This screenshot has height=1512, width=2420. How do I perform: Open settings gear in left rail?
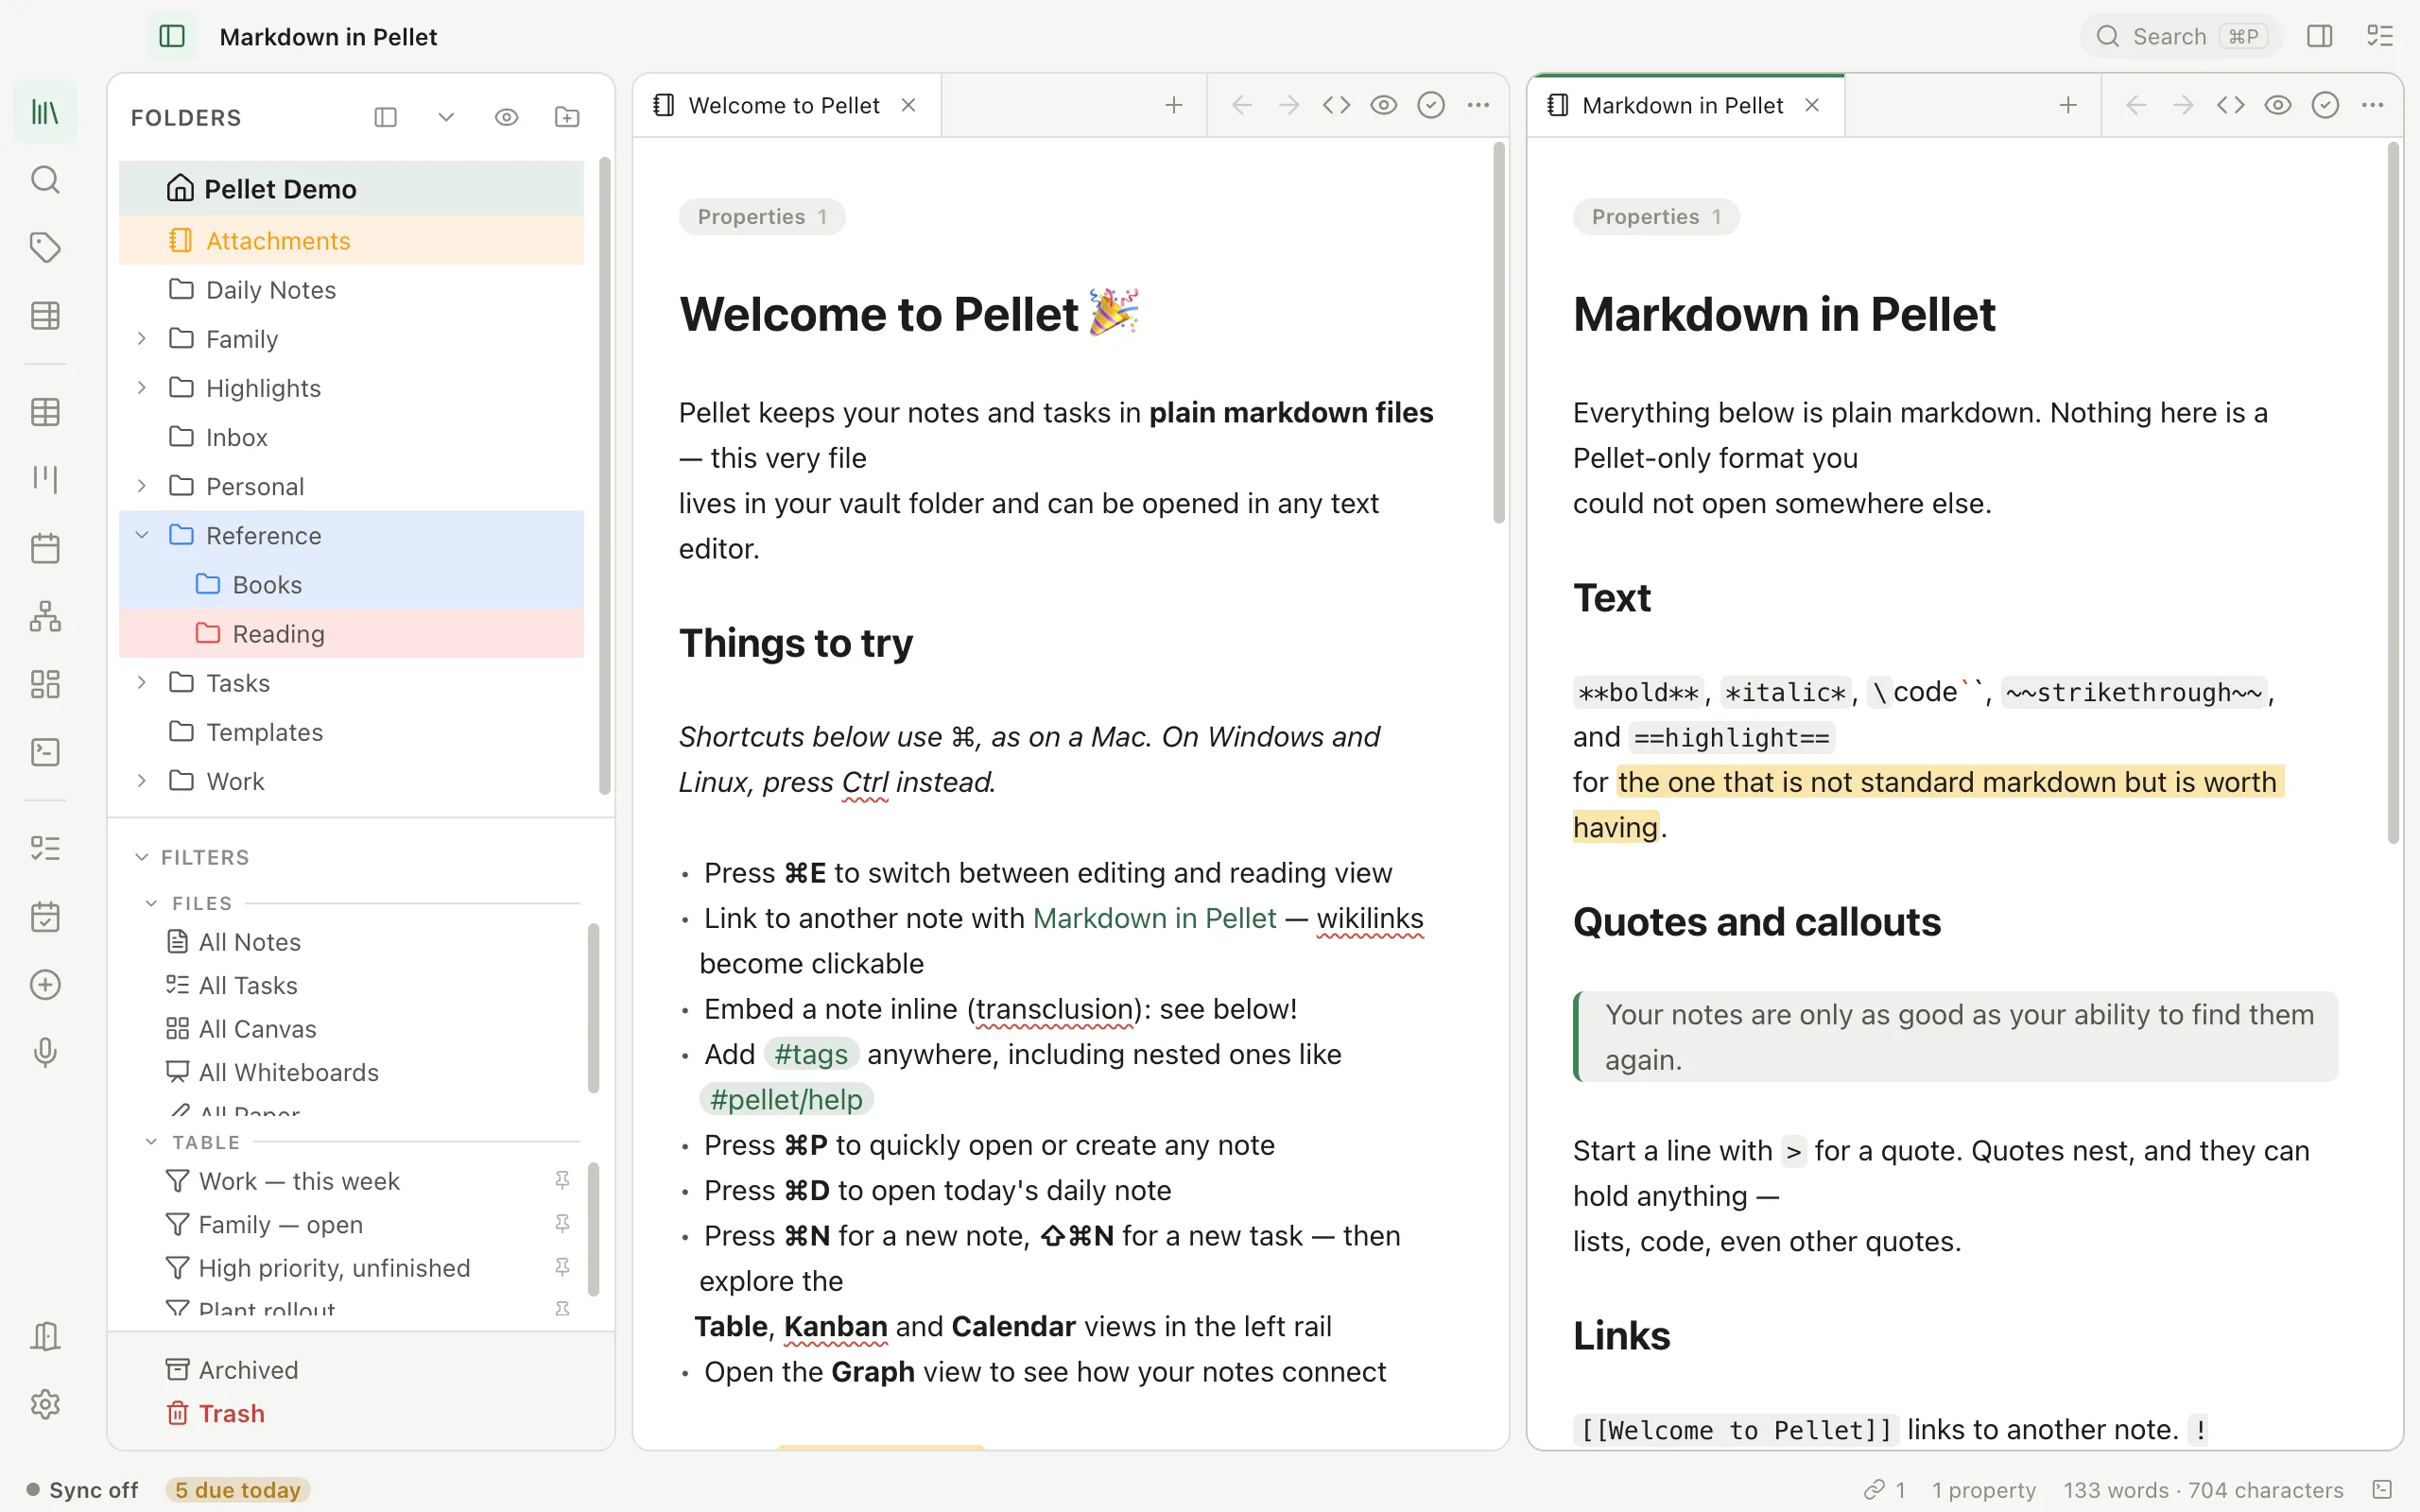coord(45,1405)
